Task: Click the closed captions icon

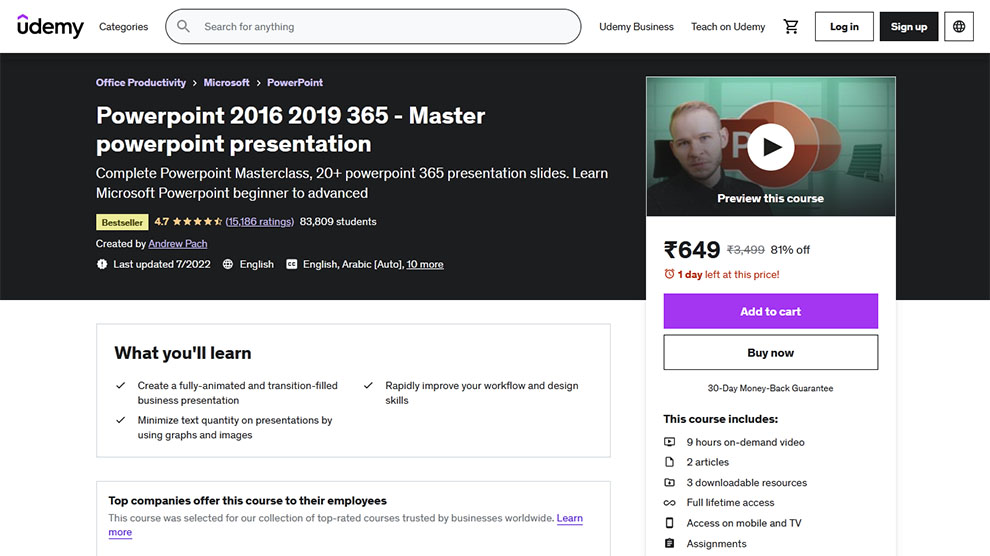Action: (x=292, y=265)
